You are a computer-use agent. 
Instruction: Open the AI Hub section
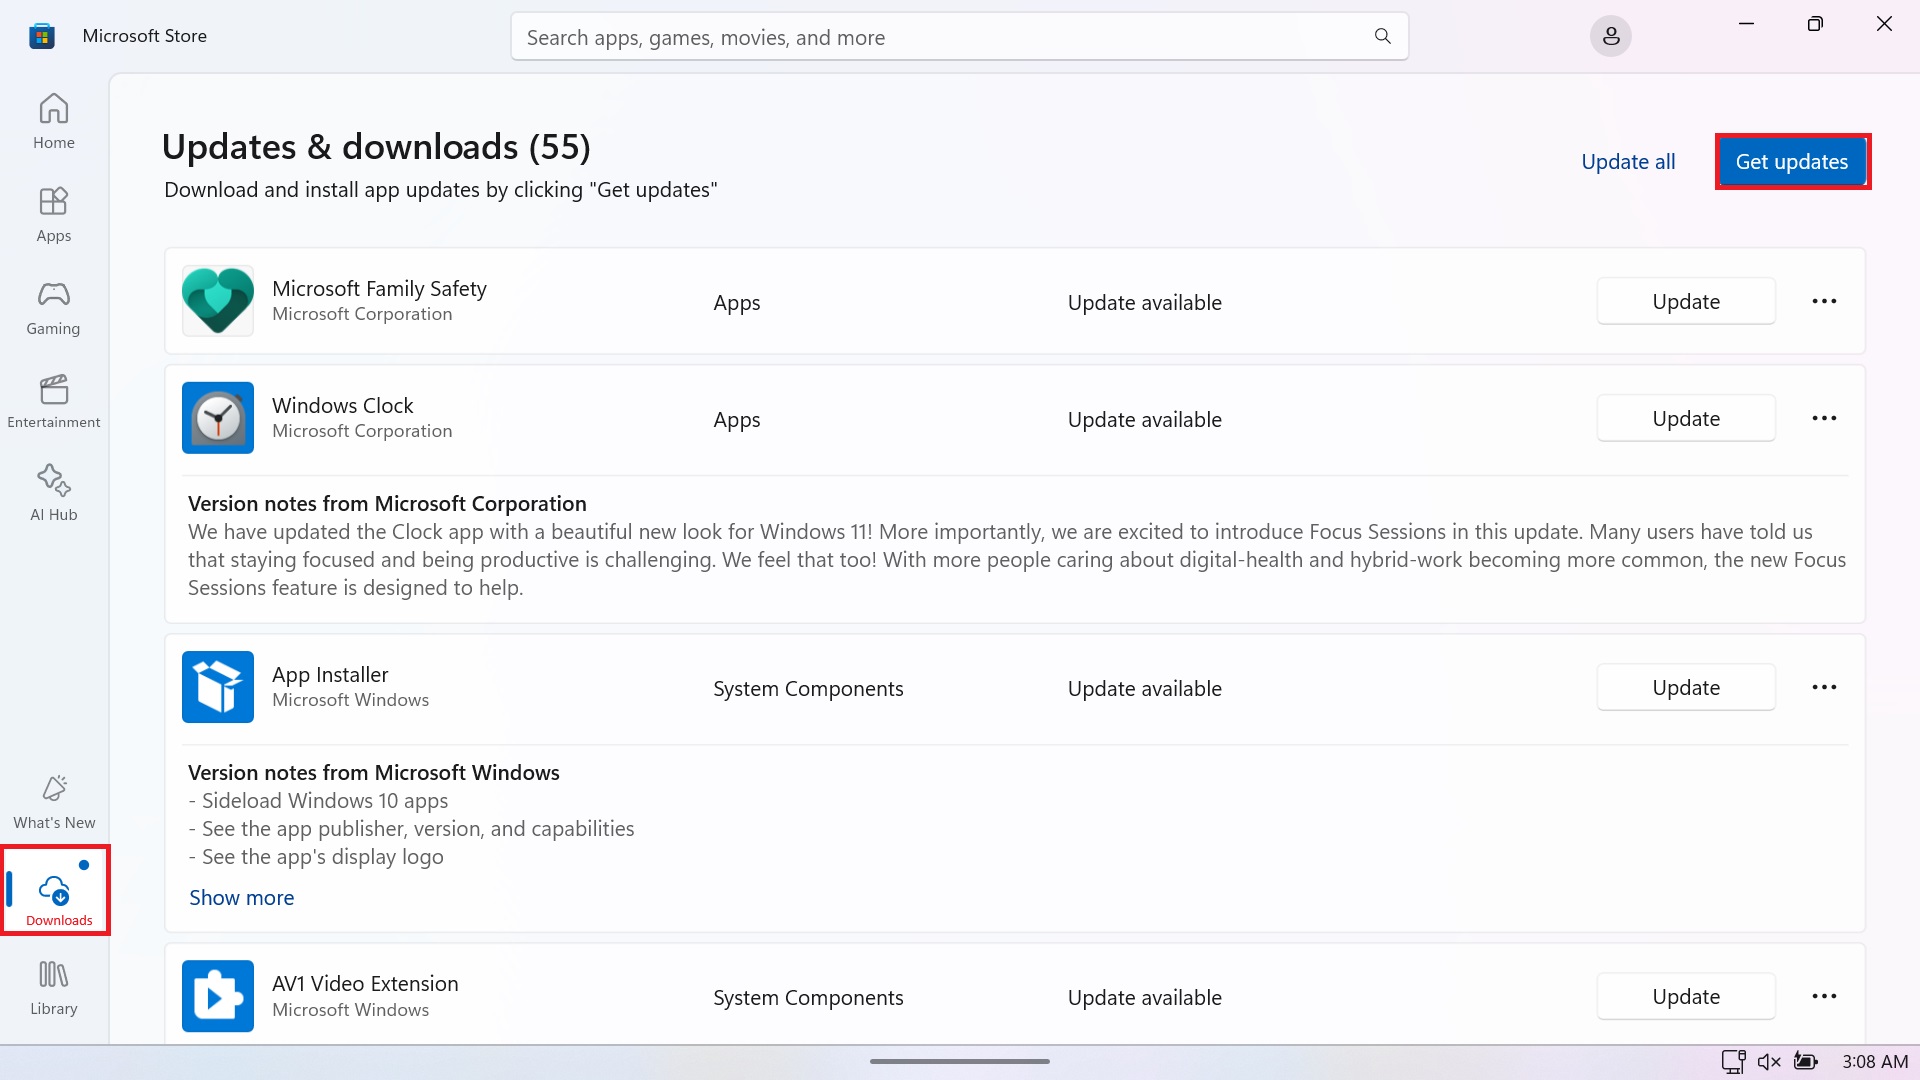tap(54, 493)
